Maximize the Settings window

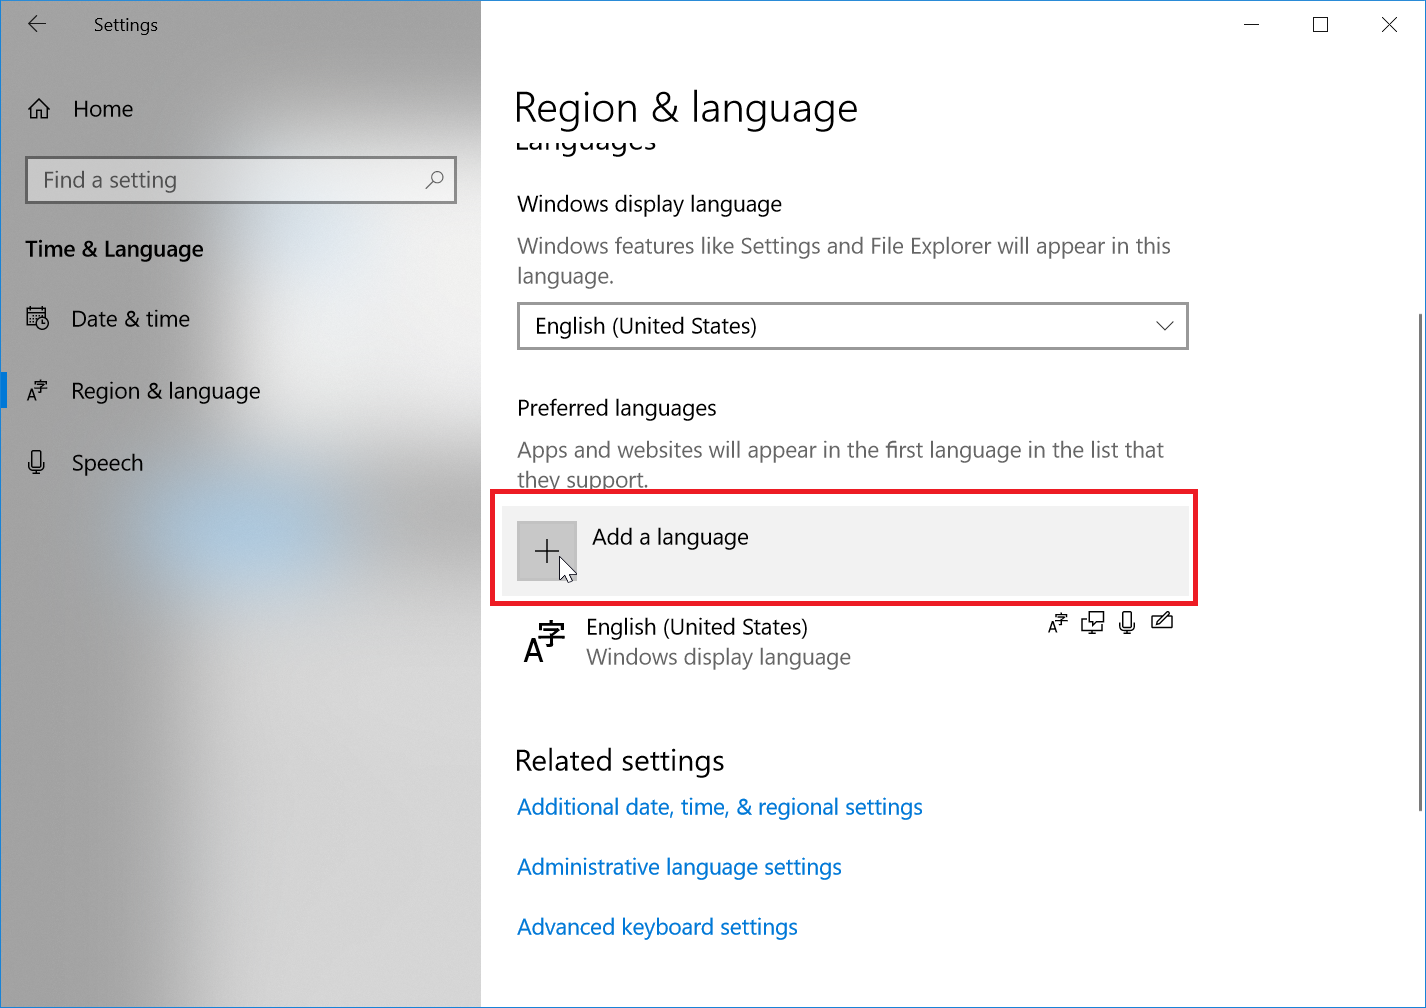pos(1320,25)
